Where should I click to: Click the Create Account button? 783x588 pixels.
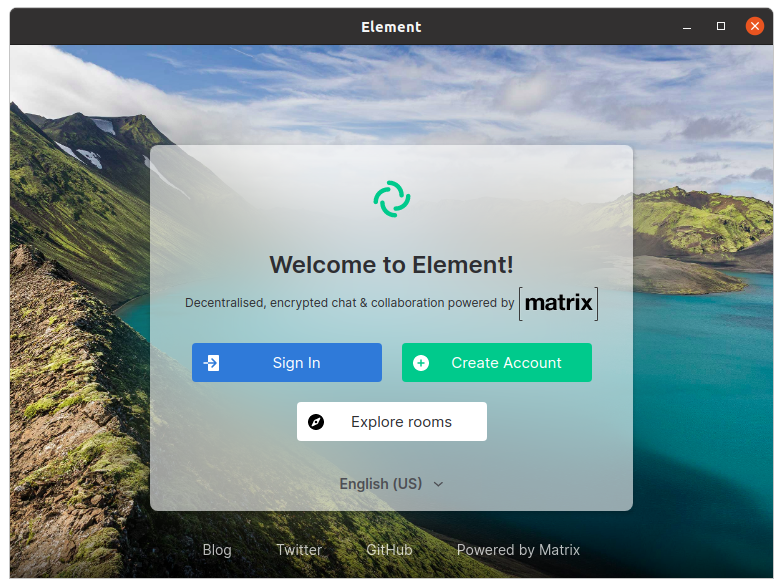click(x=497, y=362)
